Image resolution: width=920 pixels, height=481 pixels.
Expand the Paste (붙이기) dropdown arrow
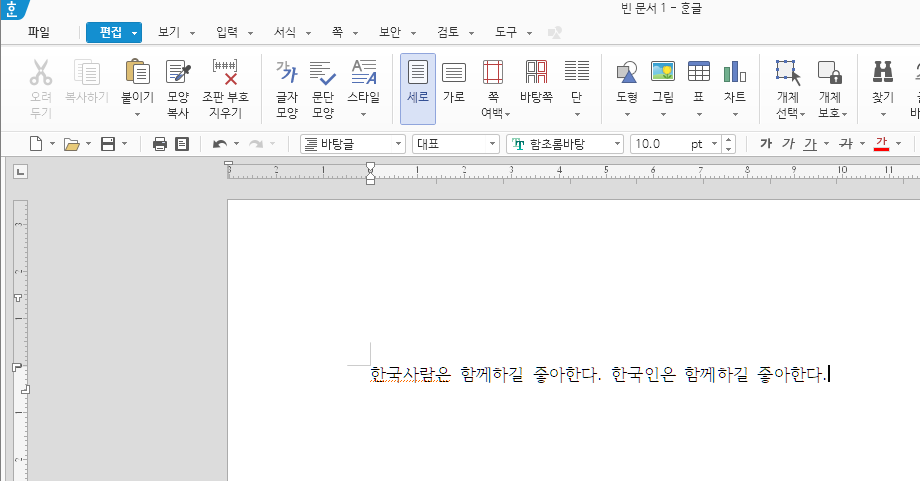137,114
